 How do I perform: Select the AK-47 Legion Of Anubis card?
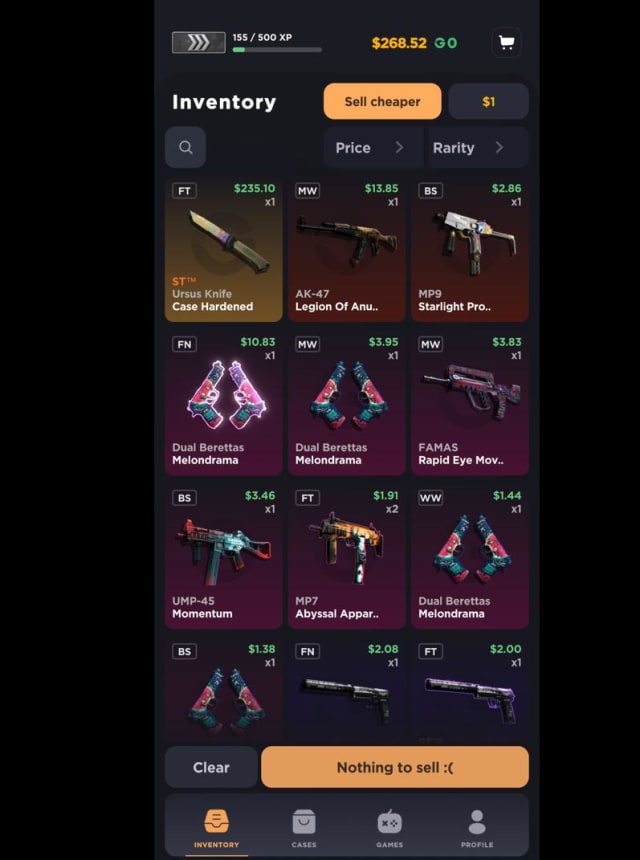(x=347, y=250)
